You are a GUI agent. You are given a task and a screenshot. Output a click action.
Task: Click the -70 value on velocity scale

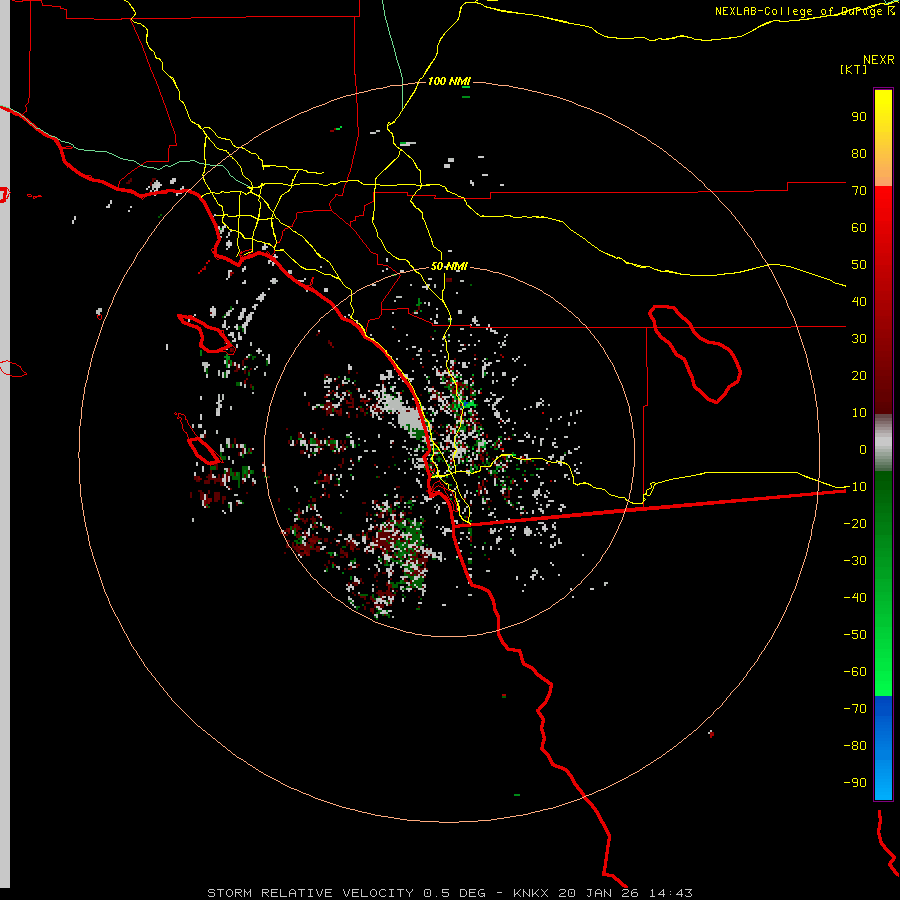click(855, 708)
